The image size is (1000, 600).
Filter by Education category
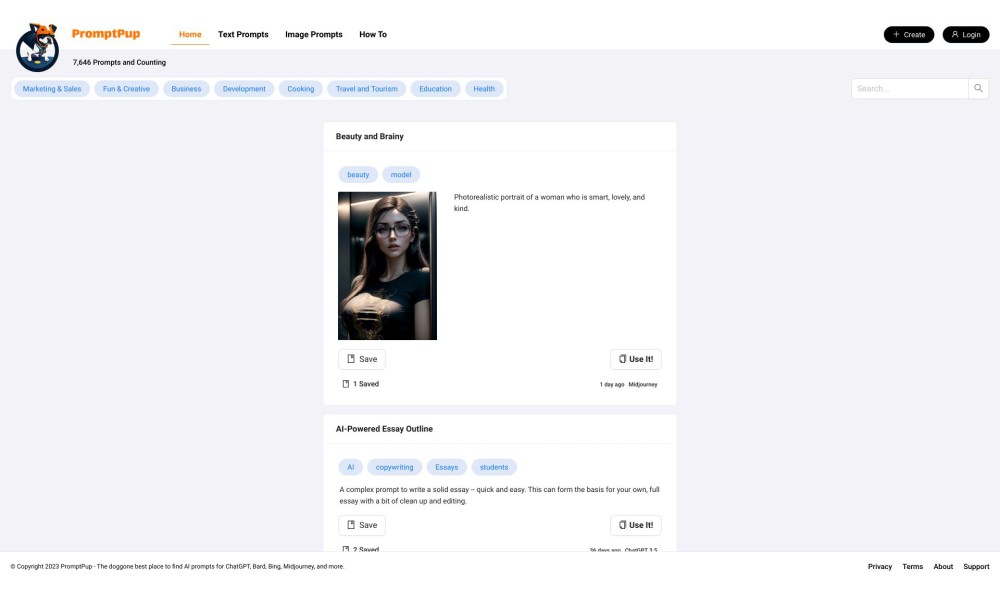pyautogui.click(x=436, y=89)
